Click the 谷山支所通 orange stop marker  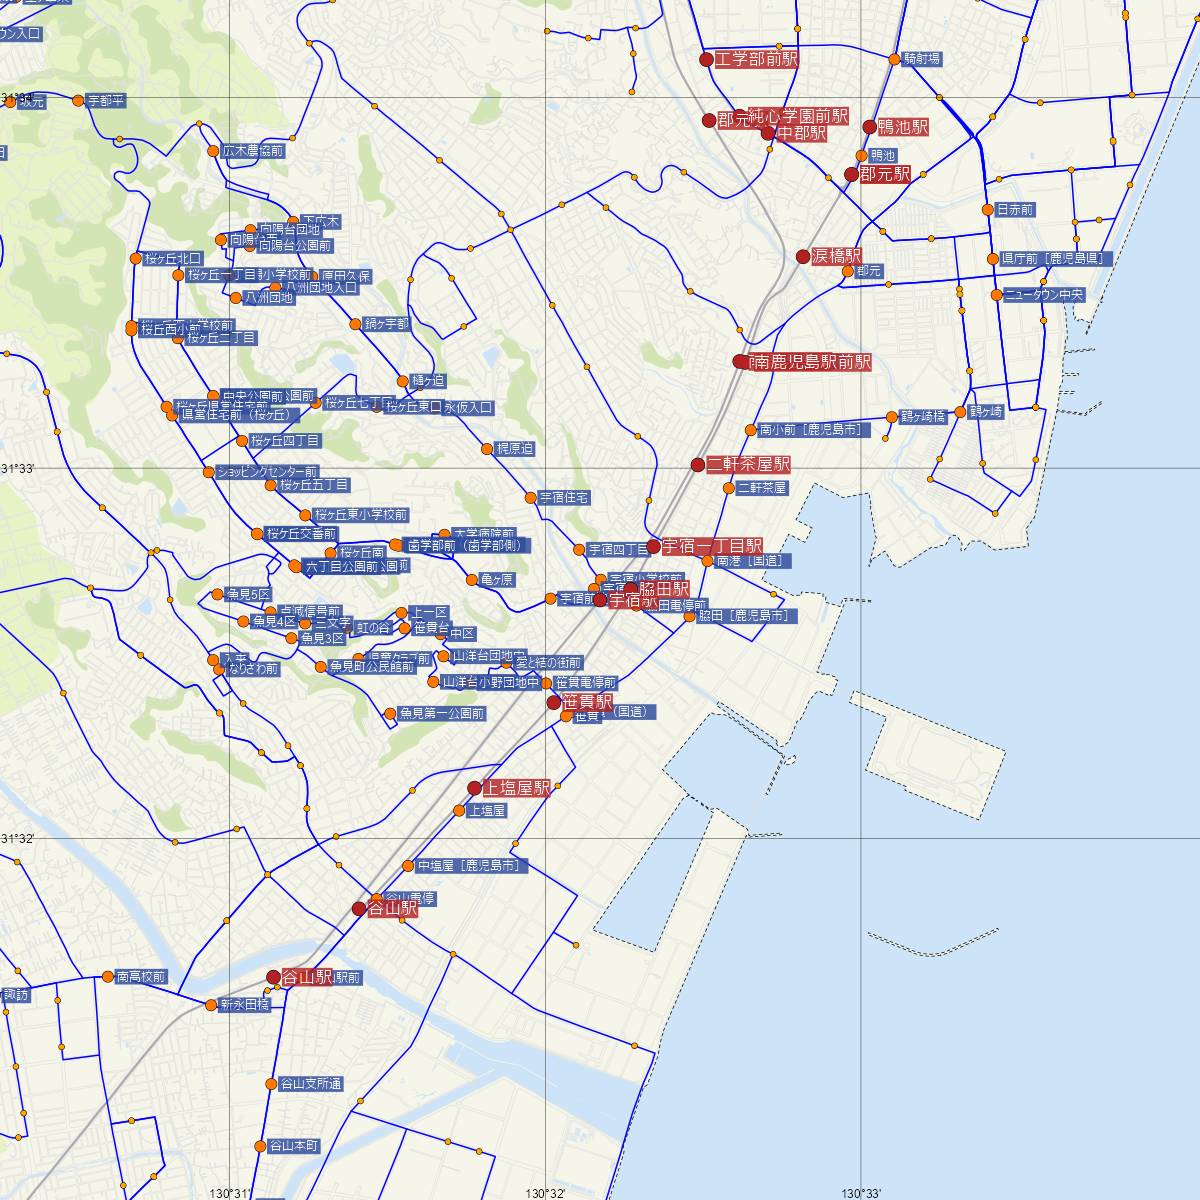click(x=271, y=1084)
